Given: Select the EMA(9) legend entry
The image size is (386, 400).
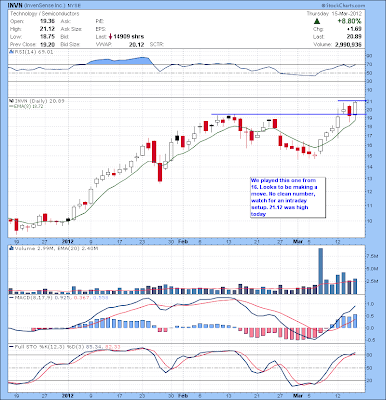Looking at the screenshot, I should pos(26,106).
